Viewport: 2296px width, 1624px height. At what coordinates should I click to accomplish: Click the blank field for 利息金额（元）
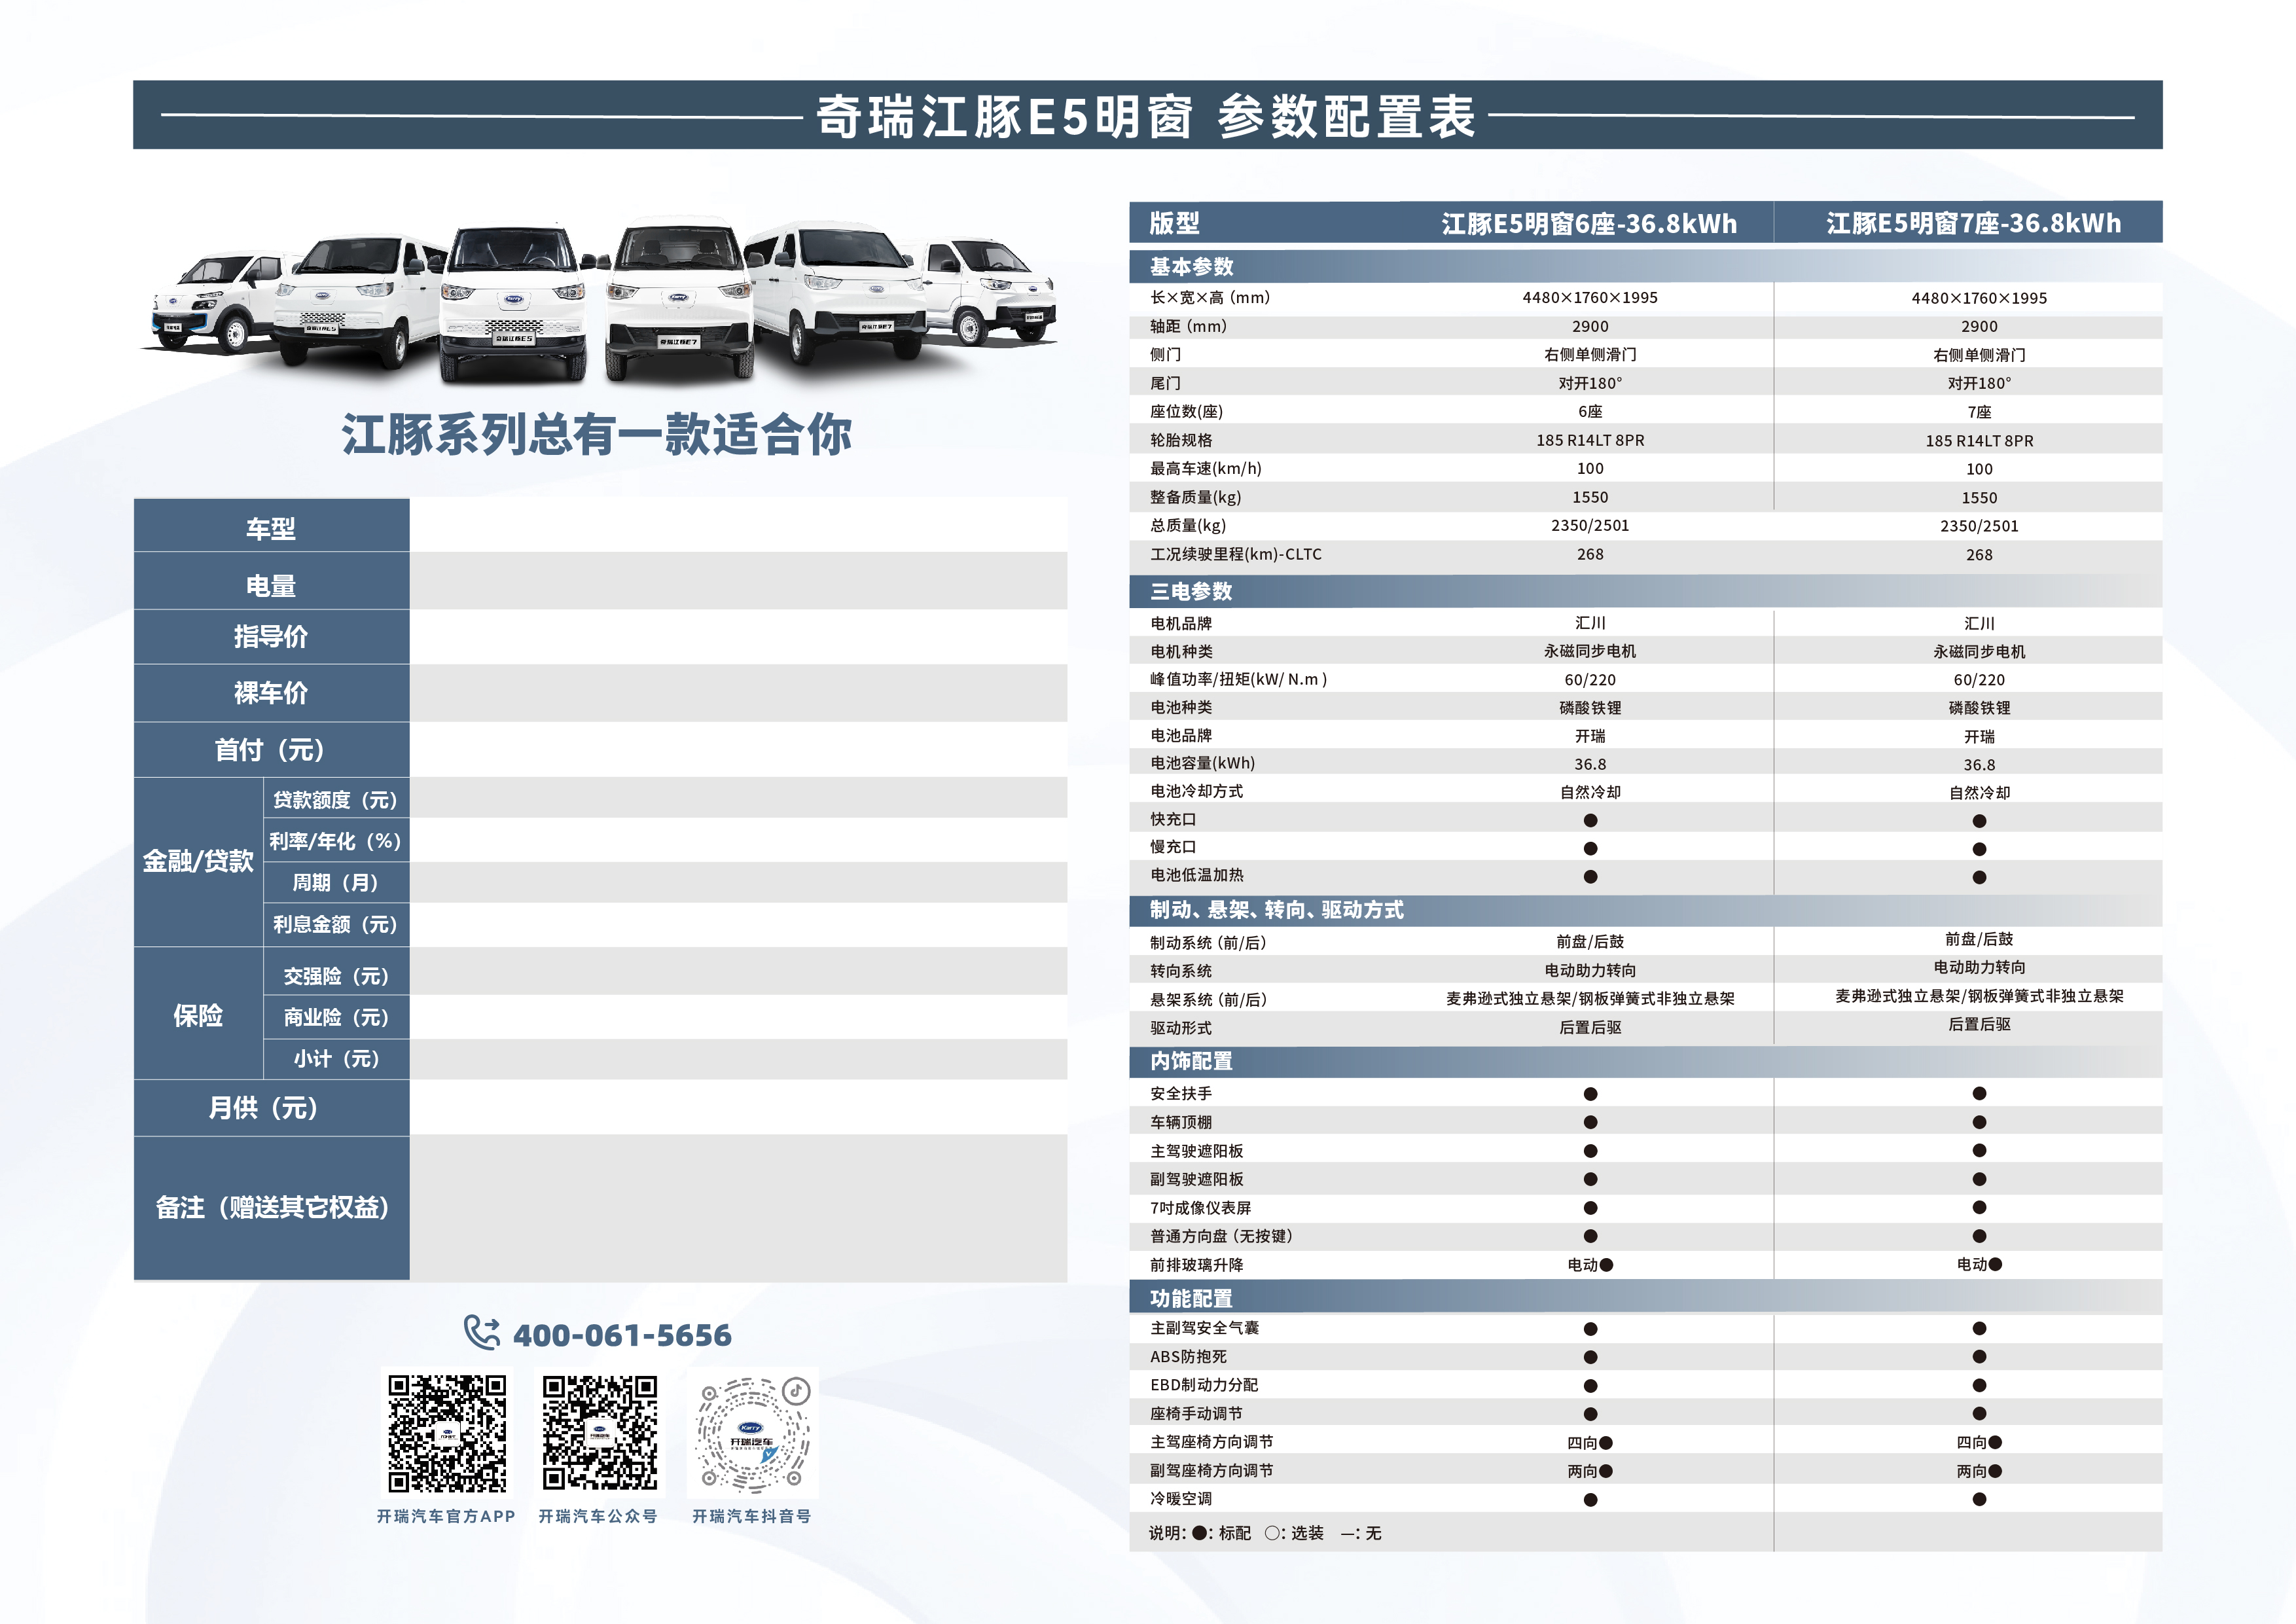(738, 925)
